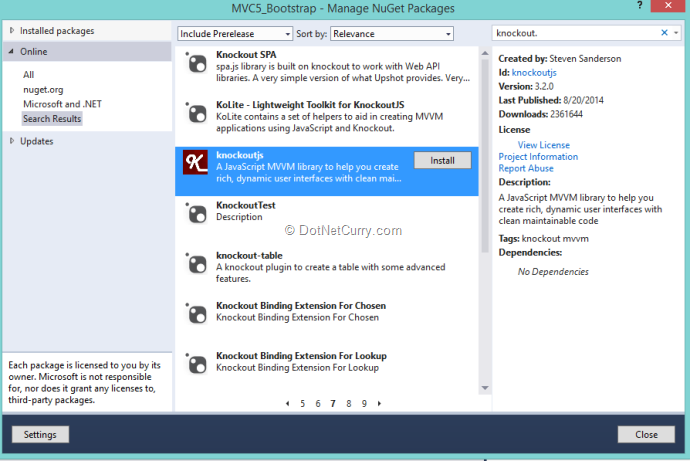Click the Lookup binding extension package icon

coord(196,364)
